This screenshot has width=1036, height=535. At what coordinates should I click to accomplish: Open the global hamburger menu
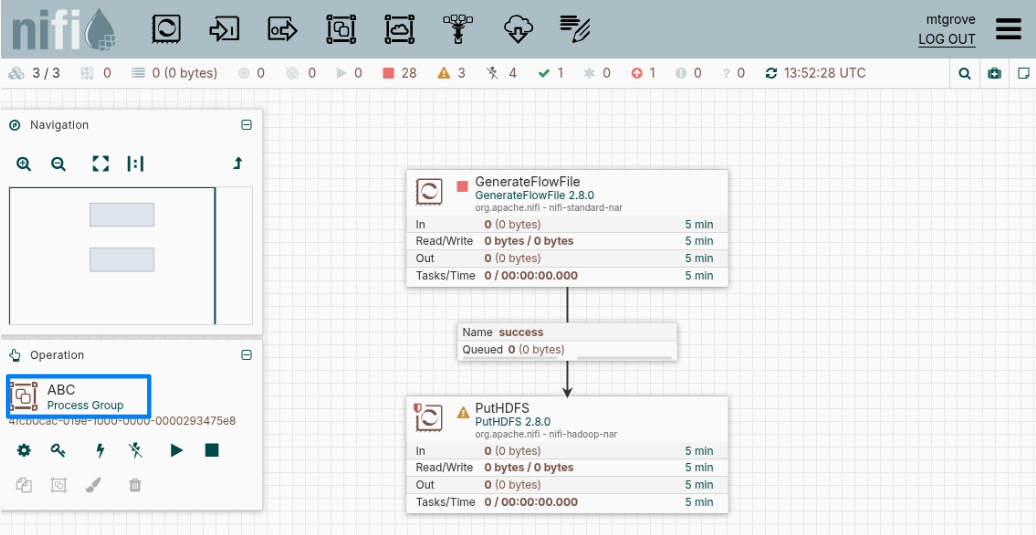pyautogui.click(x=1008, y=29)
